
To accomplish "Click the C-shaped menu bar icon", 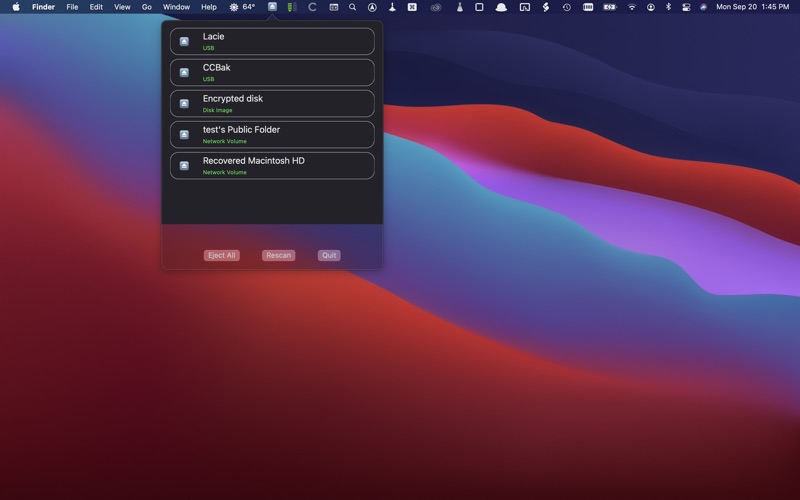I will (x=312, y=7).
